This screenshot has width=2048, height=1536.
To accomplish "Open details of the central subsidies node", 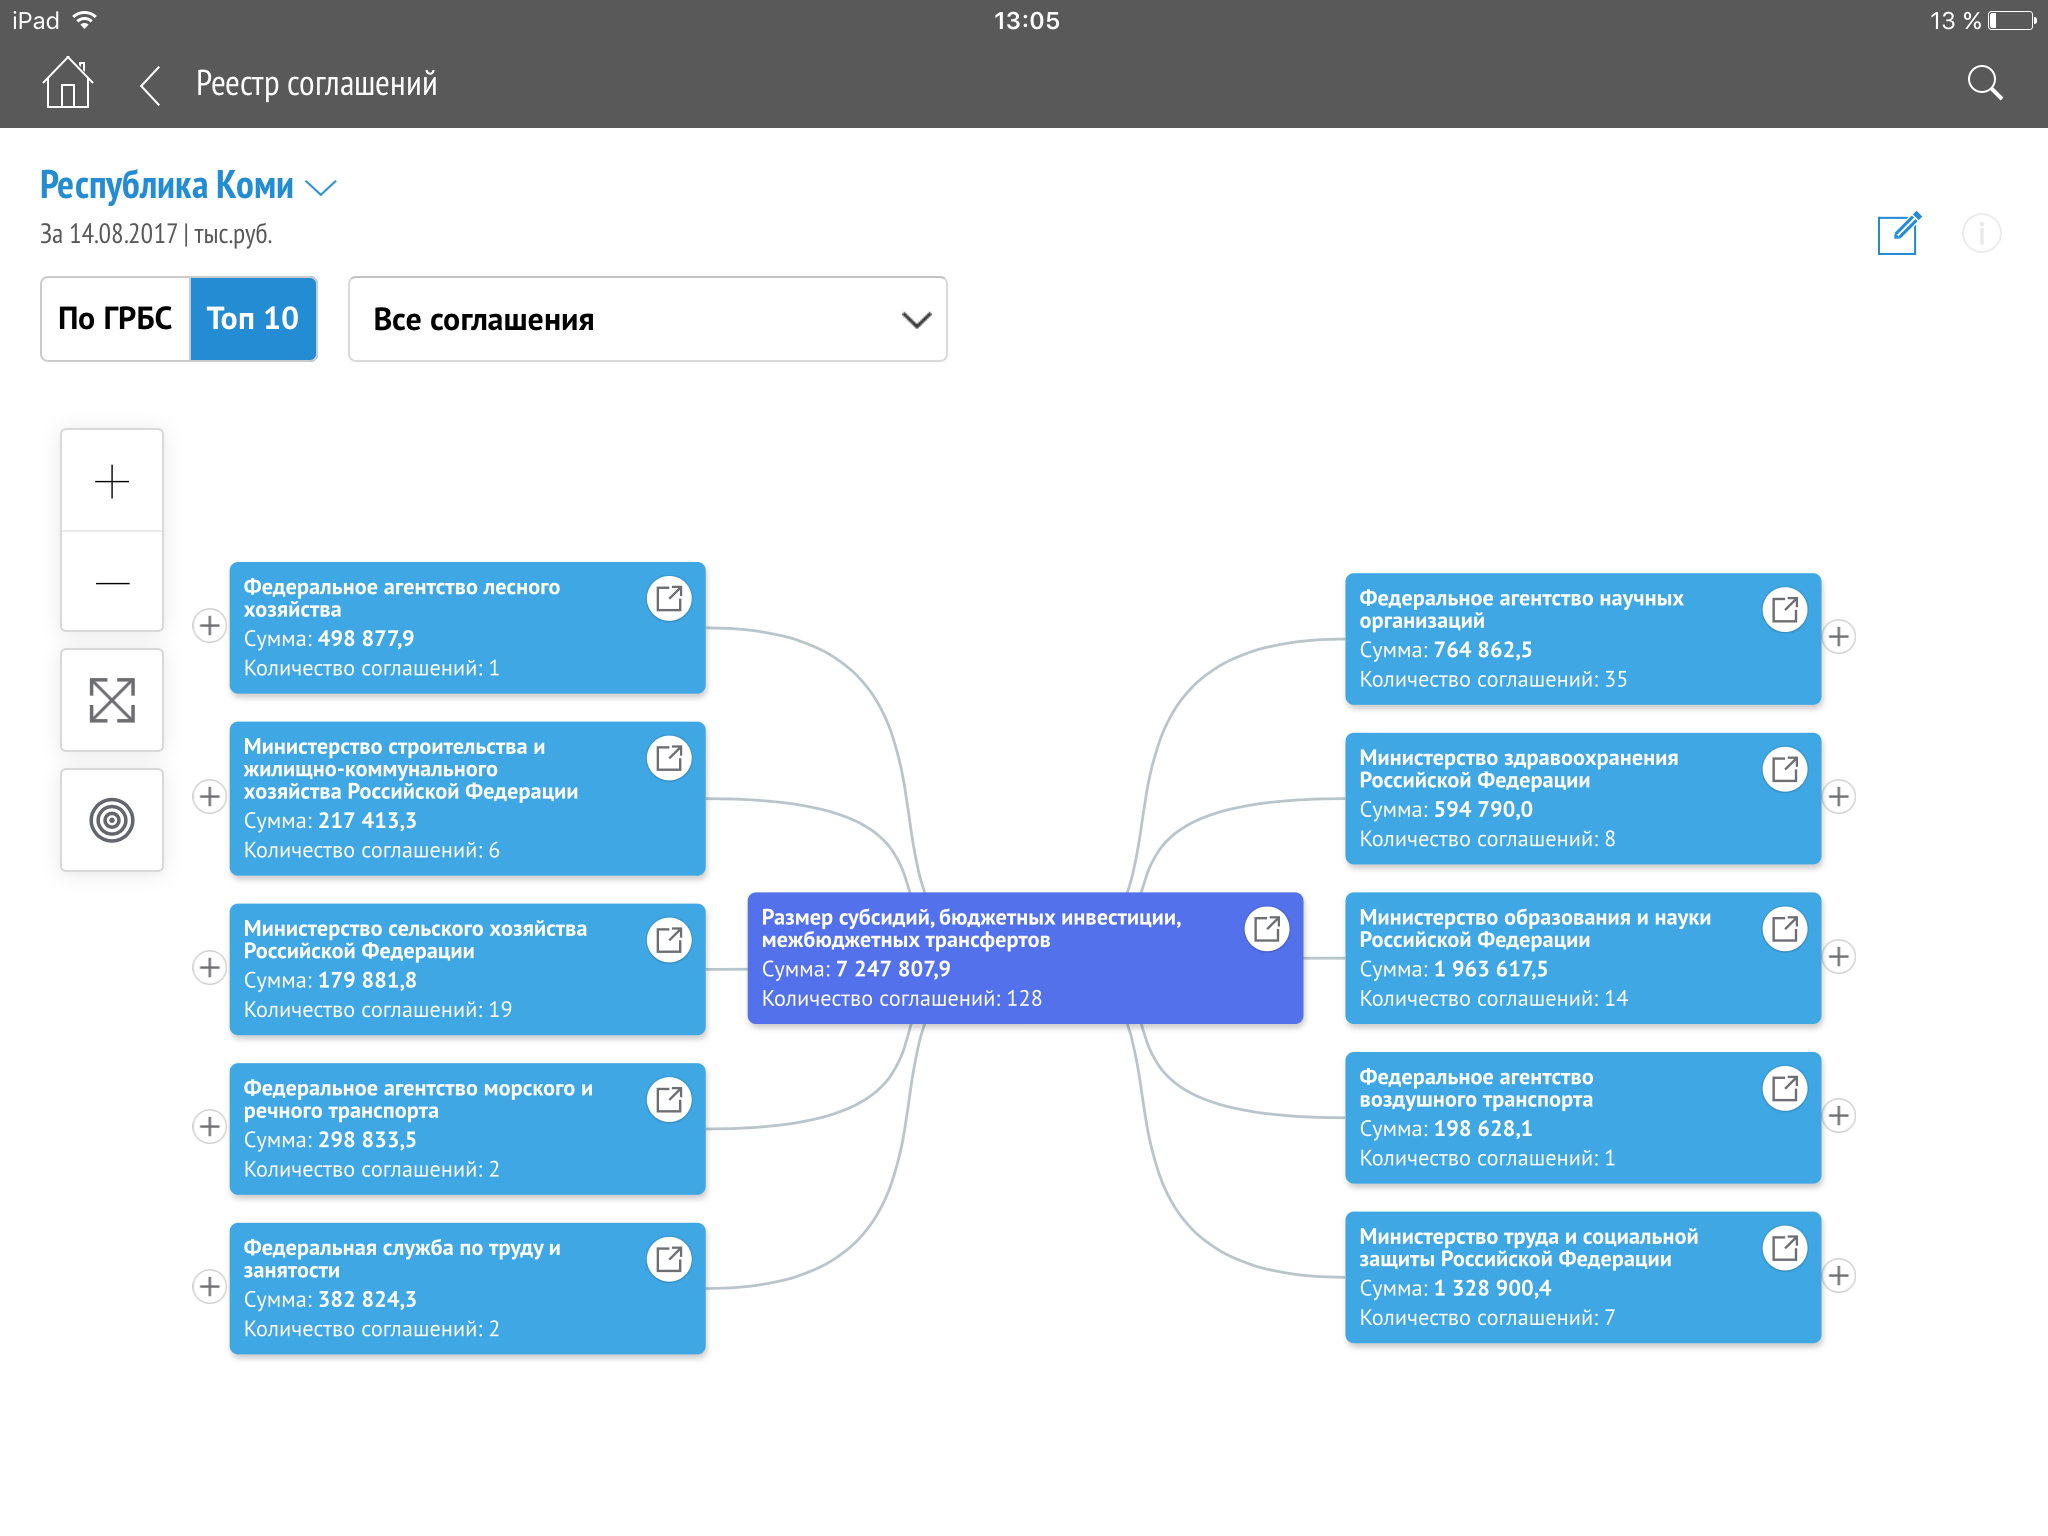I will (1266, 929).
